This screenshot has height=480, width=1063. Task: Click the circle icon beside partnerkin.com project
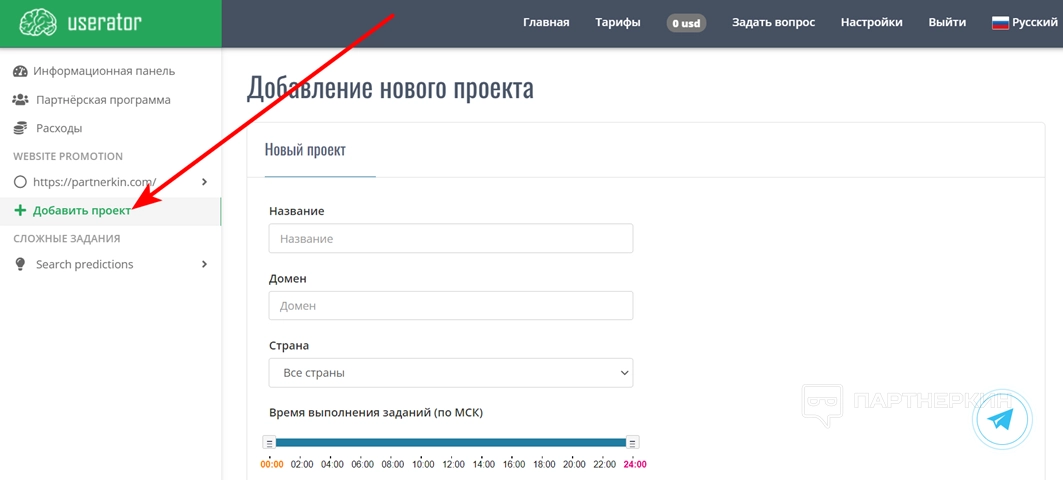point(20,182)
